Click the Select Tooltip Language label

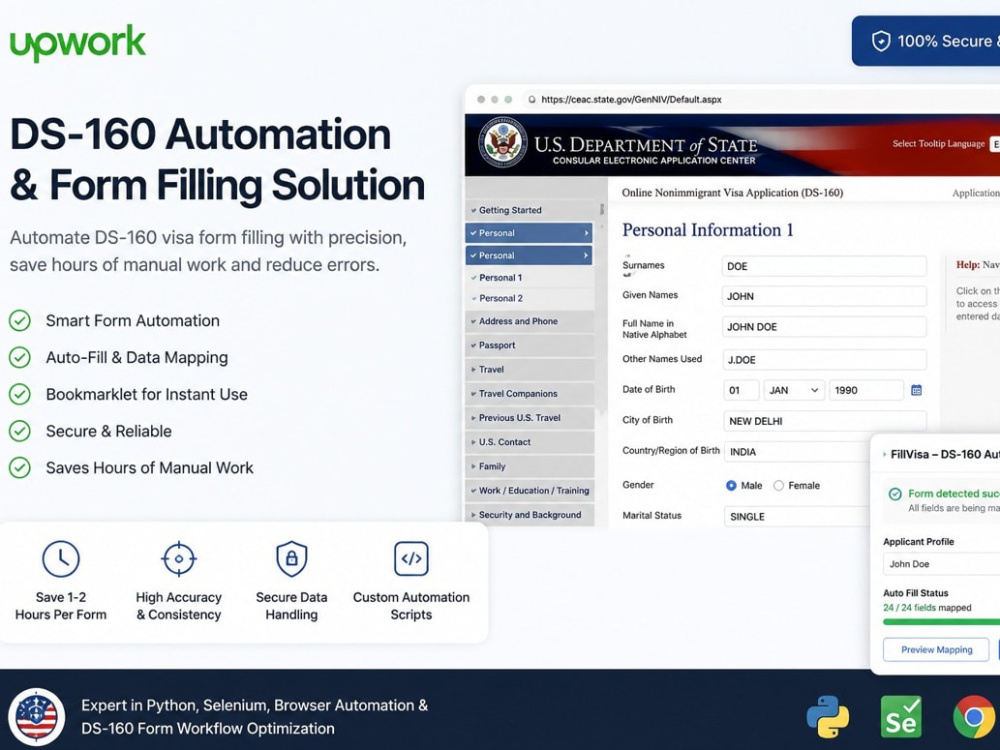pos(938,143)
